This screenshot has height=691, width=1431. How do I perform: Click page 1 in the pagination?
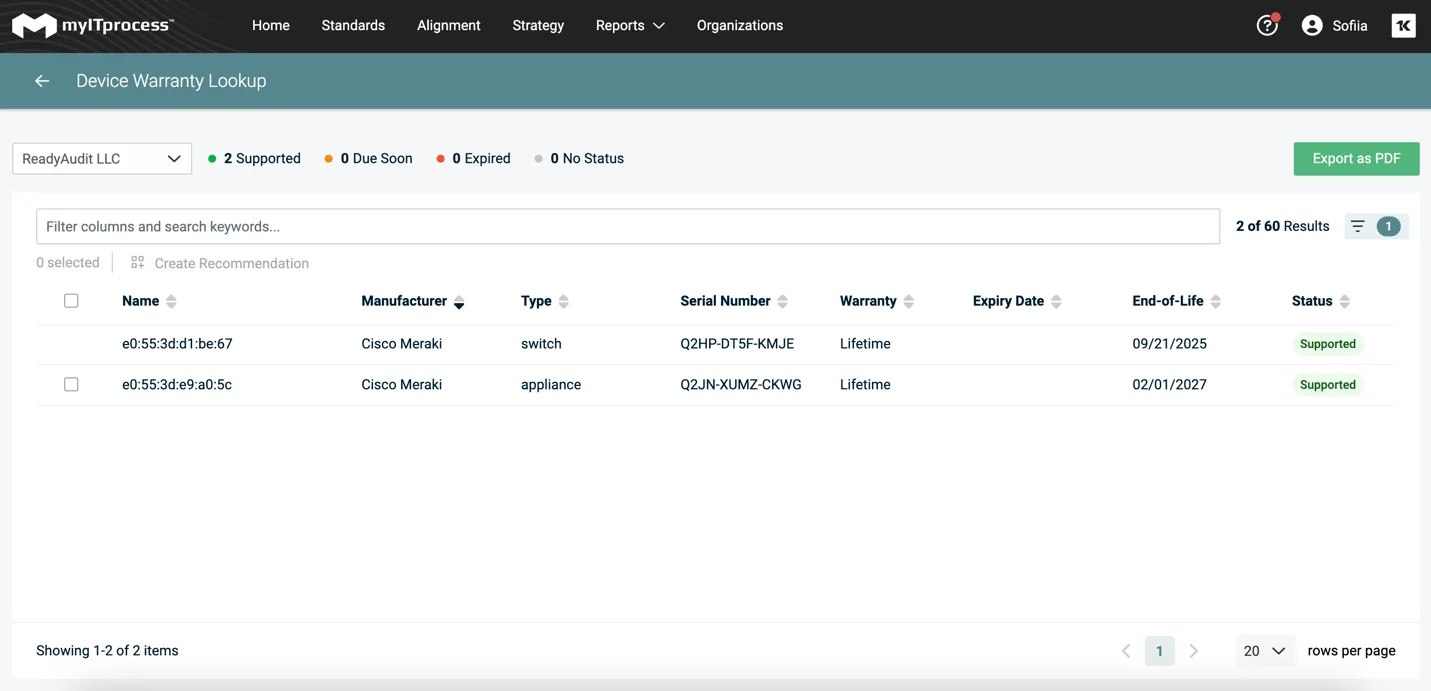click(x=1159, y=651)
